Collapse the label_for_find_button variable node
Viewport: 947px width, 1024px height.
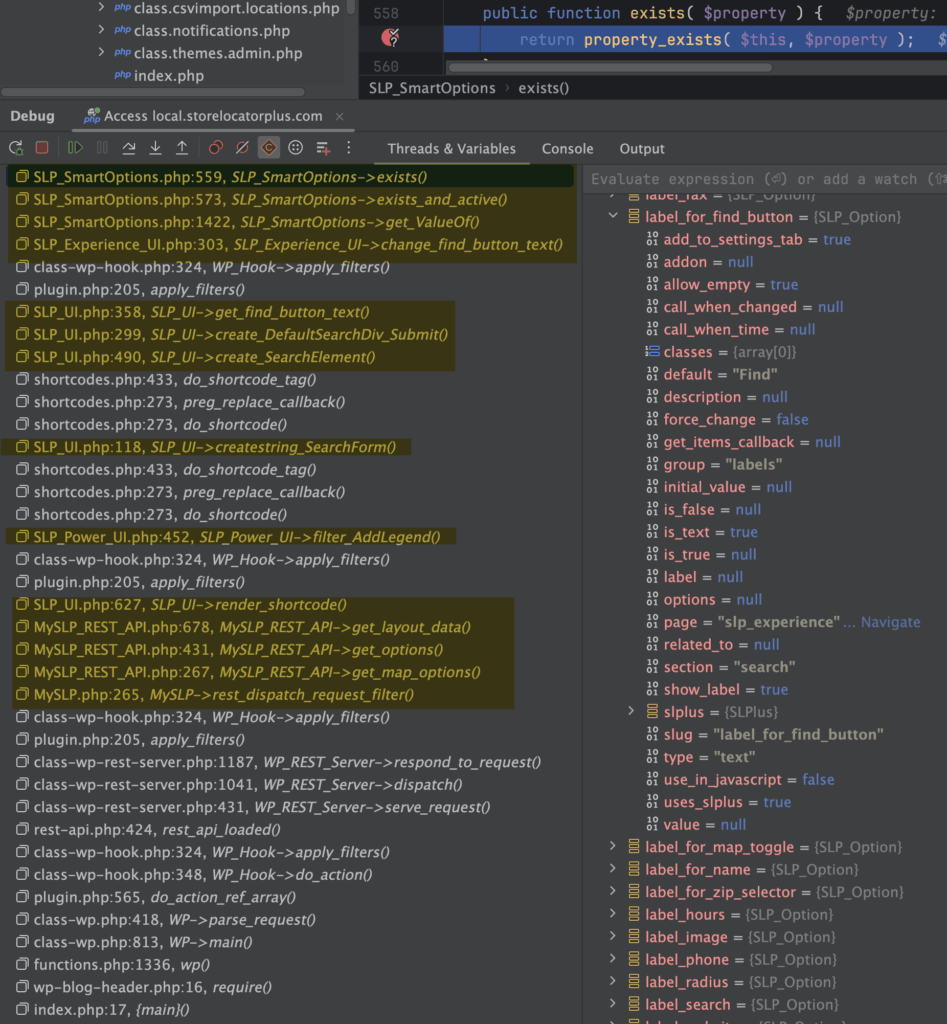pos(613,217)
